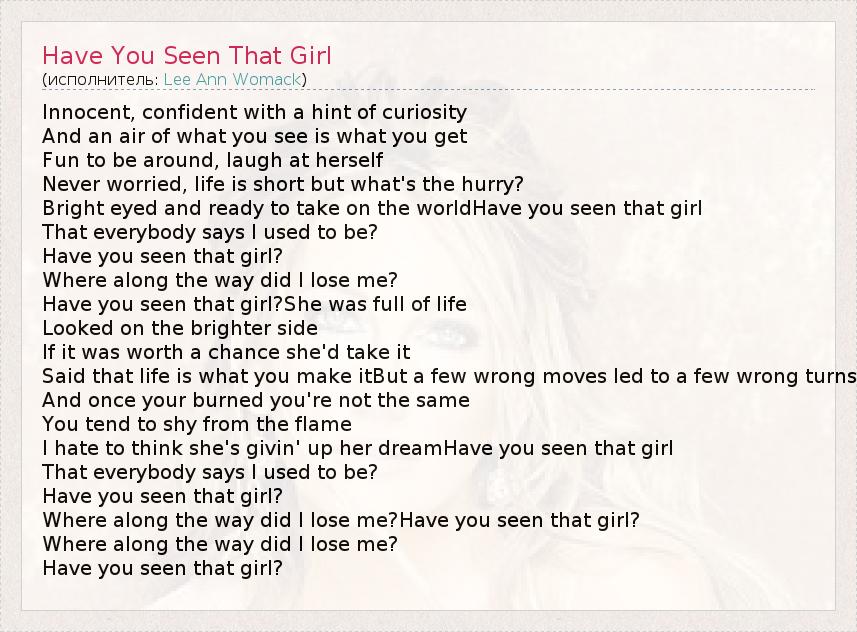Image resolution: width=857 pixels, height=632 pixels.
Task: Click the very last lyric line on the page
Action: (x=162, y=568)
